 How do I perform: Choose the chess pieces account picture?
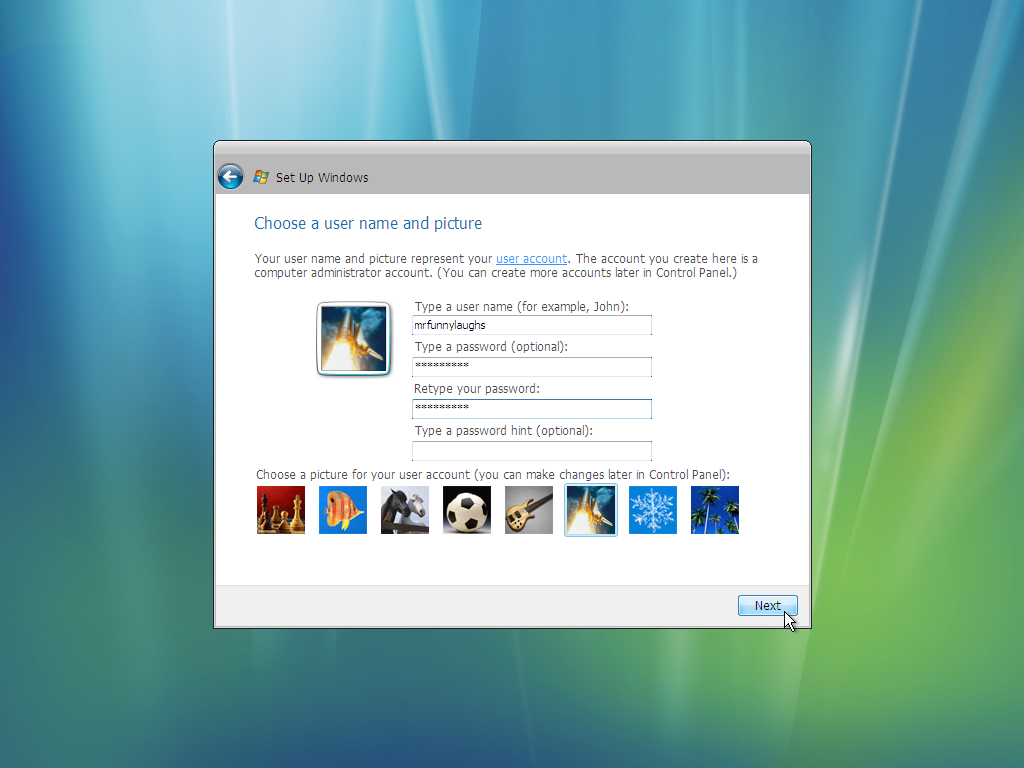(x=281, y=510)
